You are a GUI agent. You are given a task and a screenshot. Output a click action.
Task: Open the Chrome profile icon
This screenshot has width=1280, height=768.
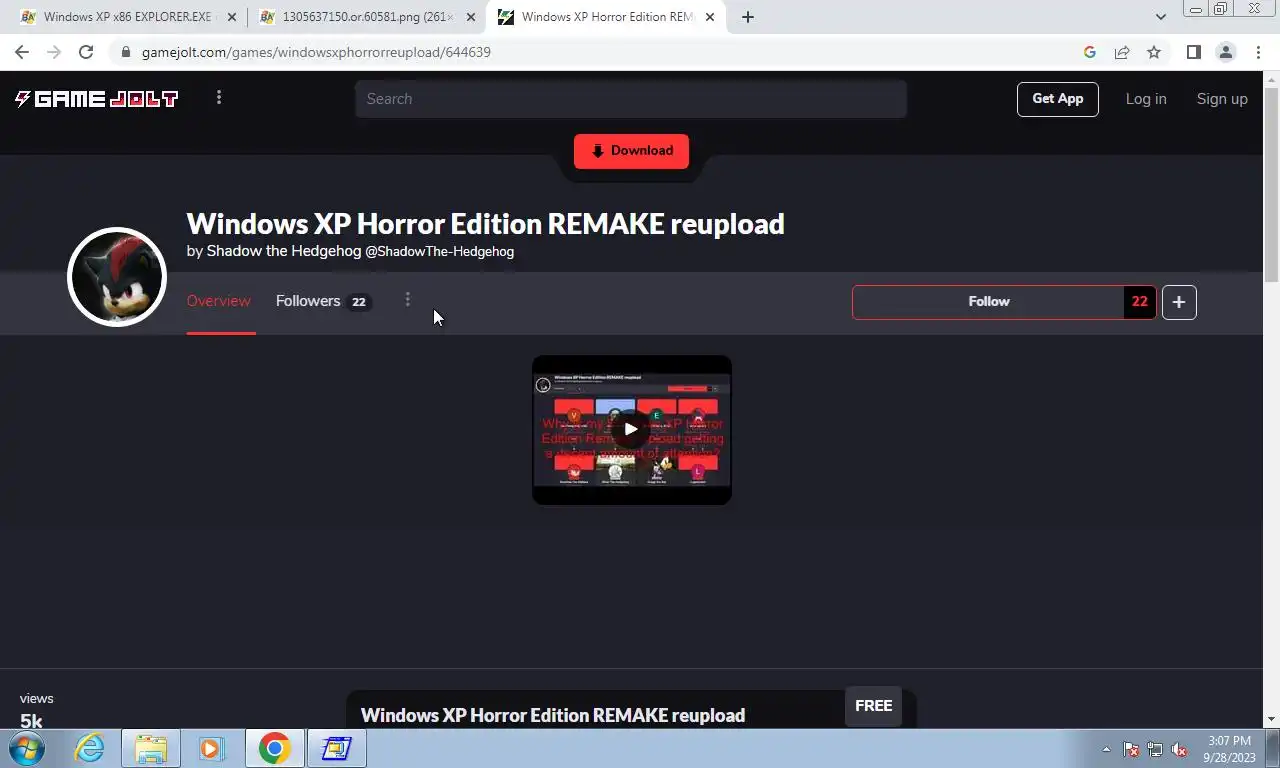pyautogui.click(x=1226, y=52)
